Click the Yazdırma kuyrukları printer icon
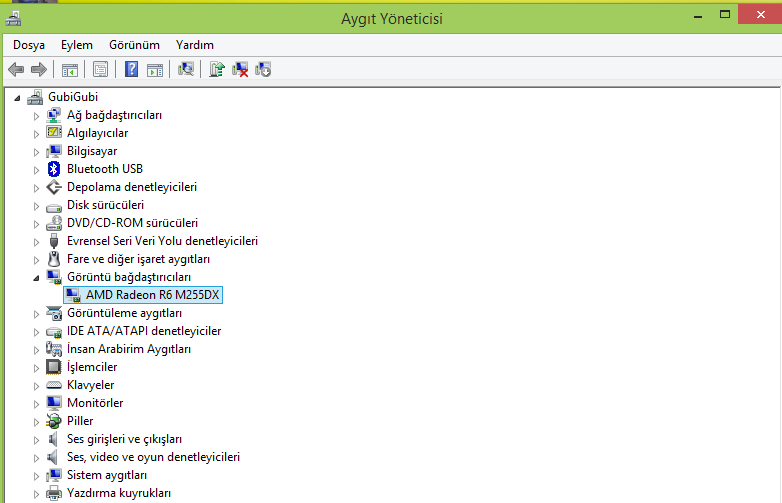782x503 pixels. [x=54, y=493]
